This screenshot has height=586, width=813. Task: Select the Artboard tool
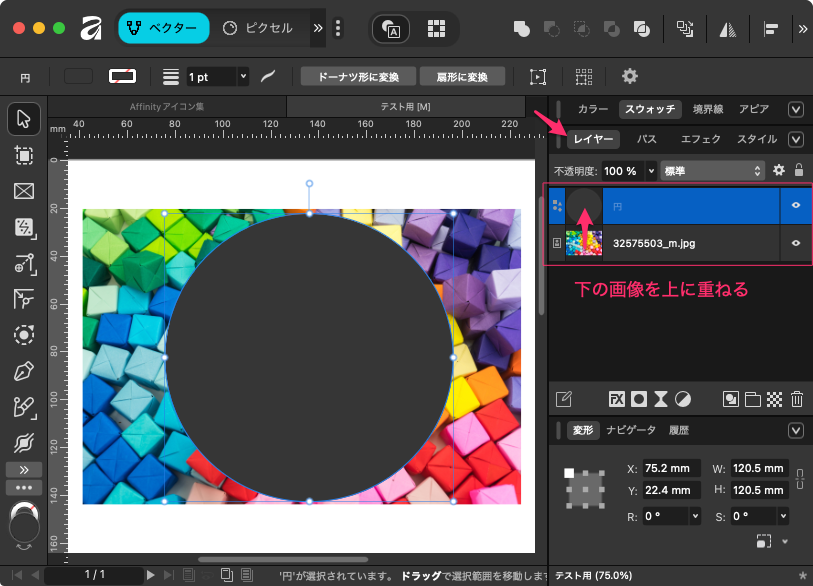[x=23, y=155]
